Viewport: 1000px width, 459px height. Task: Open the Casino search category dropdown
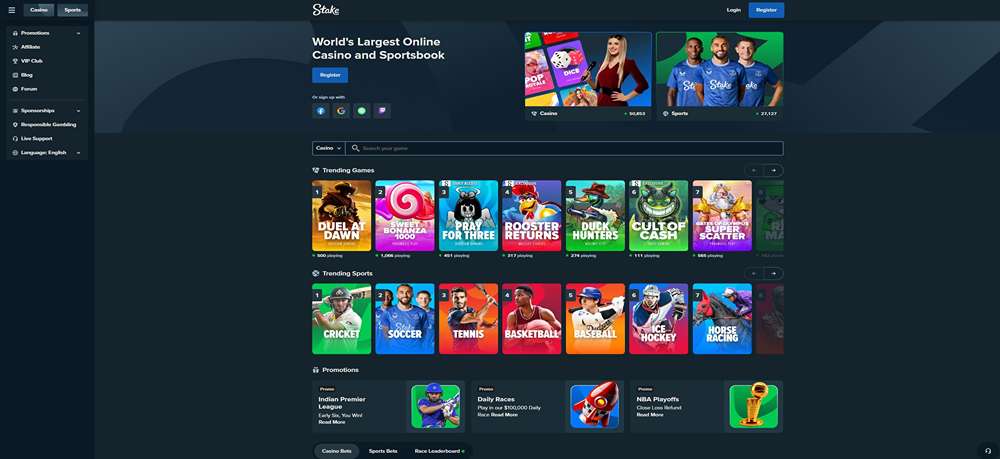pyautogui.click(x=328, y=148)
